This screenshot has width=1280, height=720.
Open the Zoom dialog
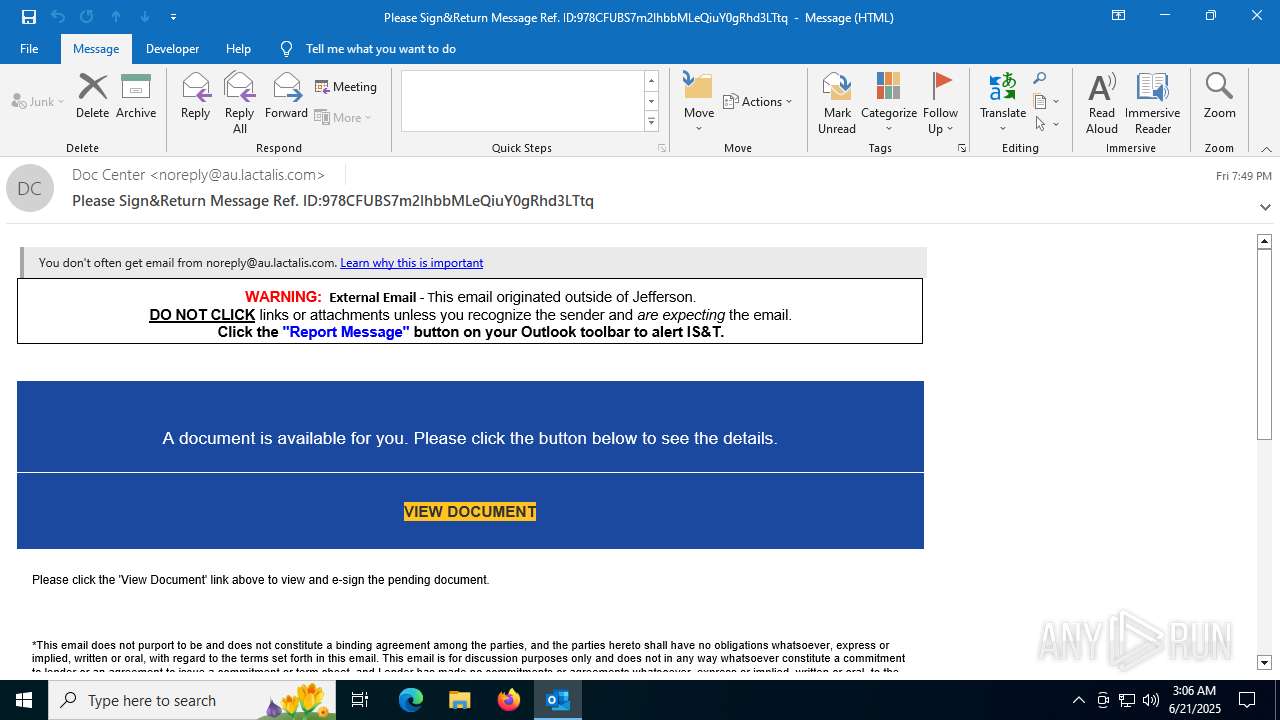pyautogui.click(x=1219, y=96)
